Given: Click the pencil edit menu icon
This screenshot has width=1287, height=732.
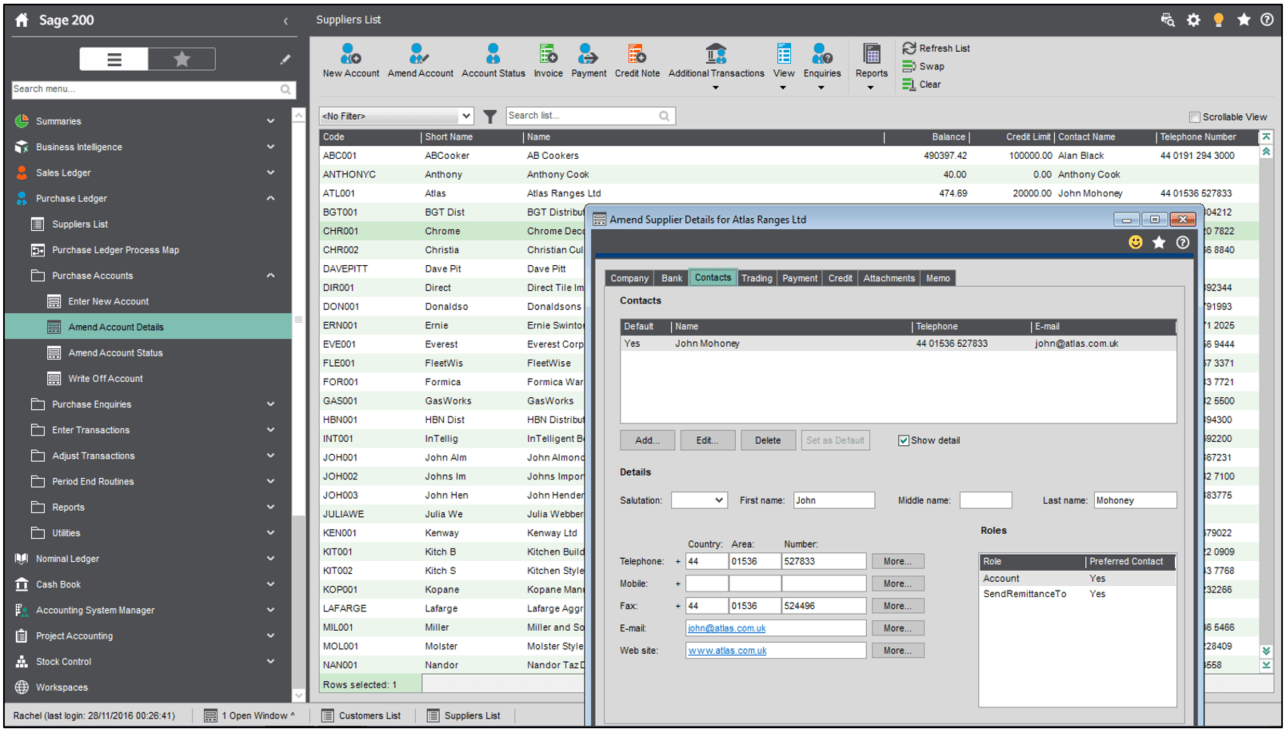Looking at the screenshot, I should click(x=285, y=60).
